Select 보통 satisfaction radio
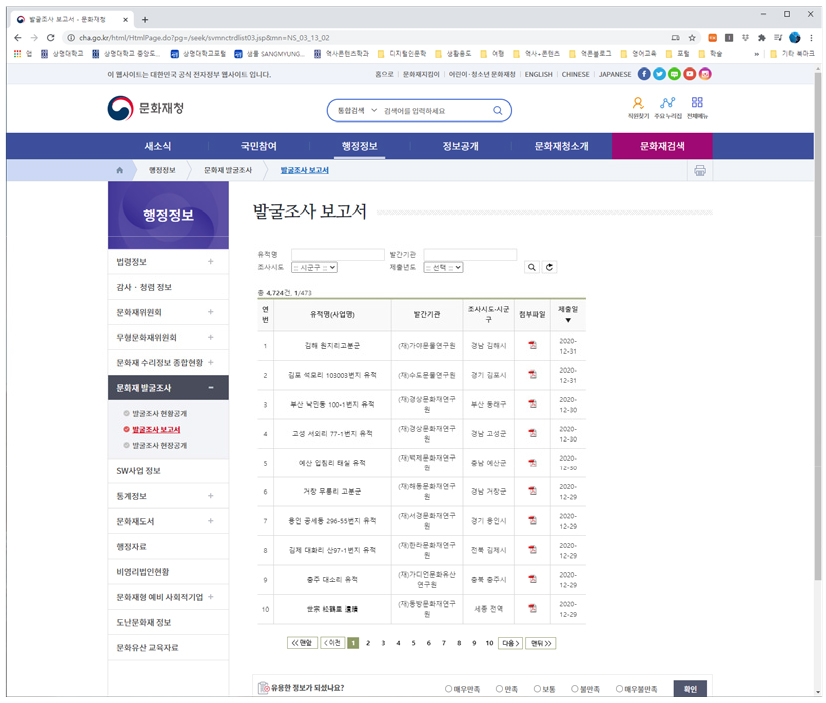This screenshot has height=703, width=826. (537, 689)
